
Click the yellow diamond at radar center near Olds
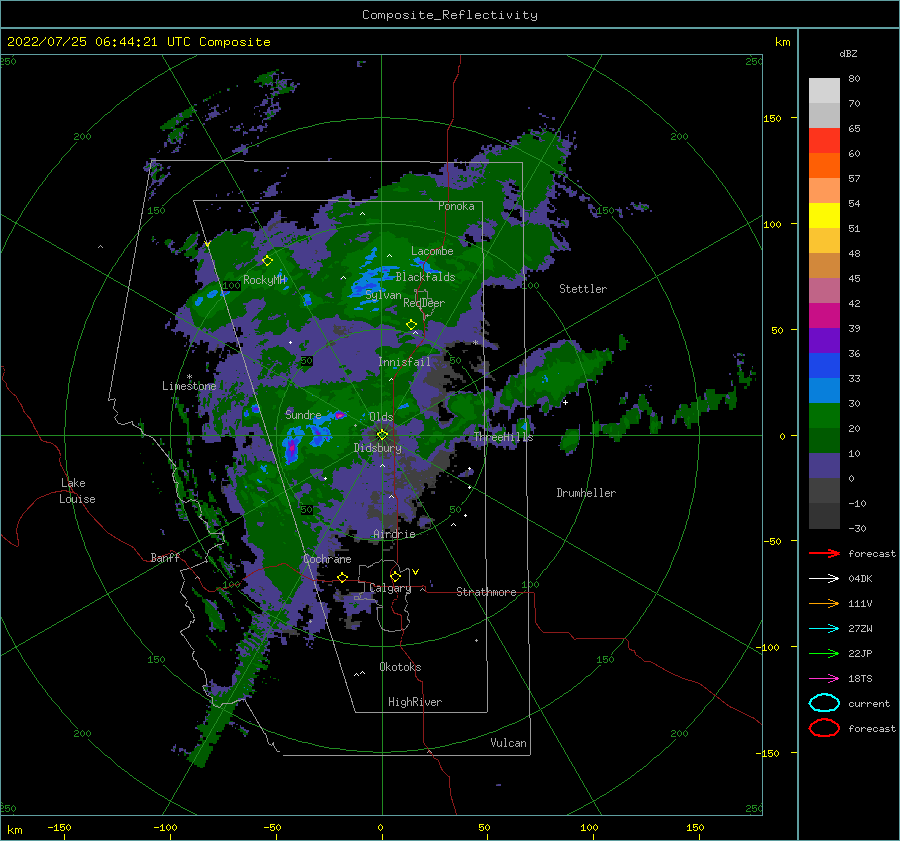382,435
